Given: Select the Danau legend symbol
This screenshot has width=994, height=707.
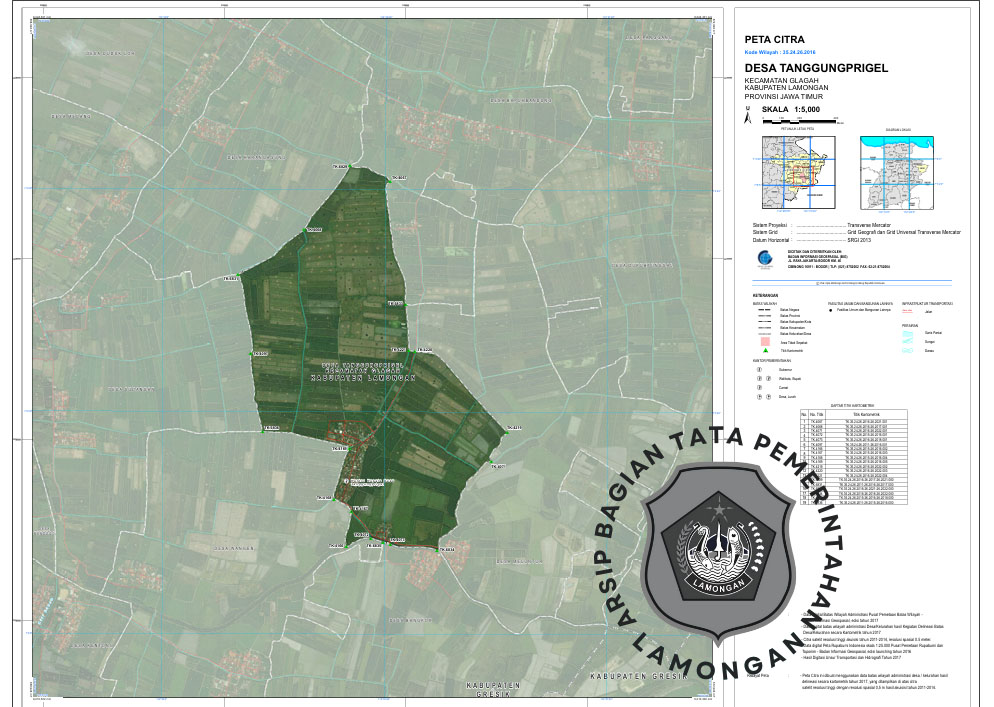Looking at the screenshot, I should [908, 351].
